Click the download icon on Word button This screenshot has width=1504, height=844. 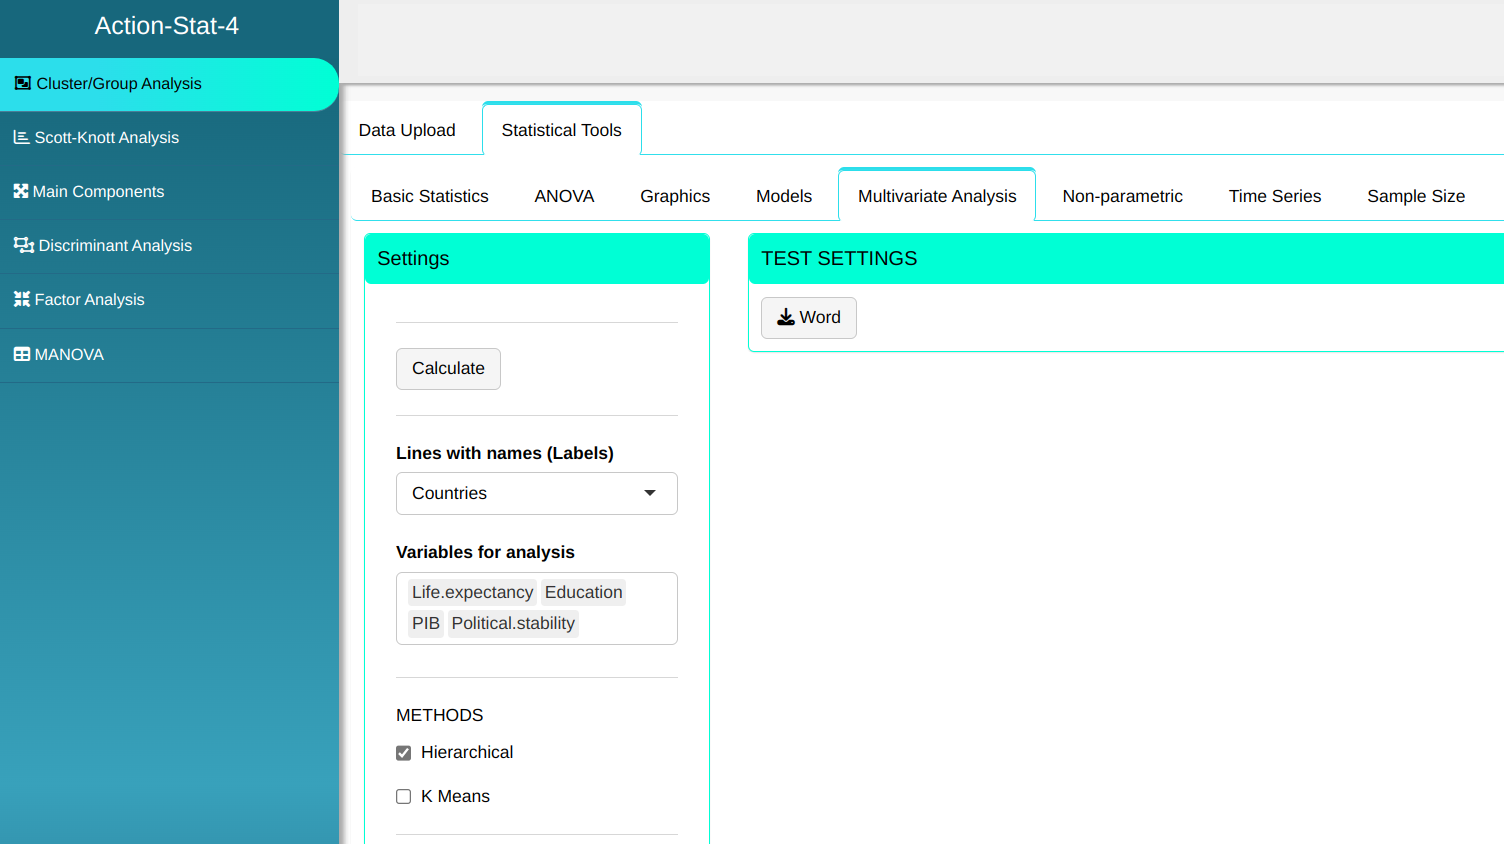786,318
